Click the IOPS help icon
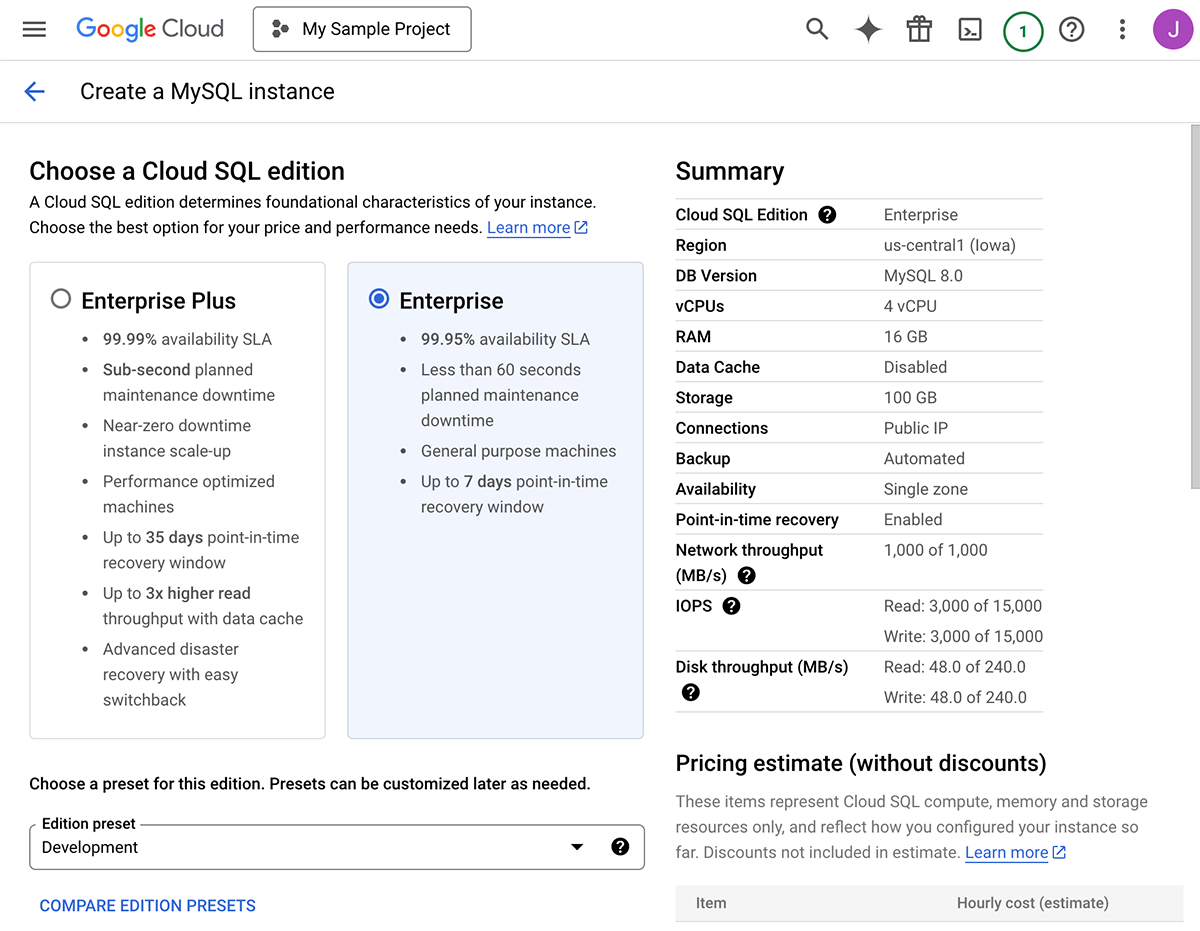 pos(731,606)
